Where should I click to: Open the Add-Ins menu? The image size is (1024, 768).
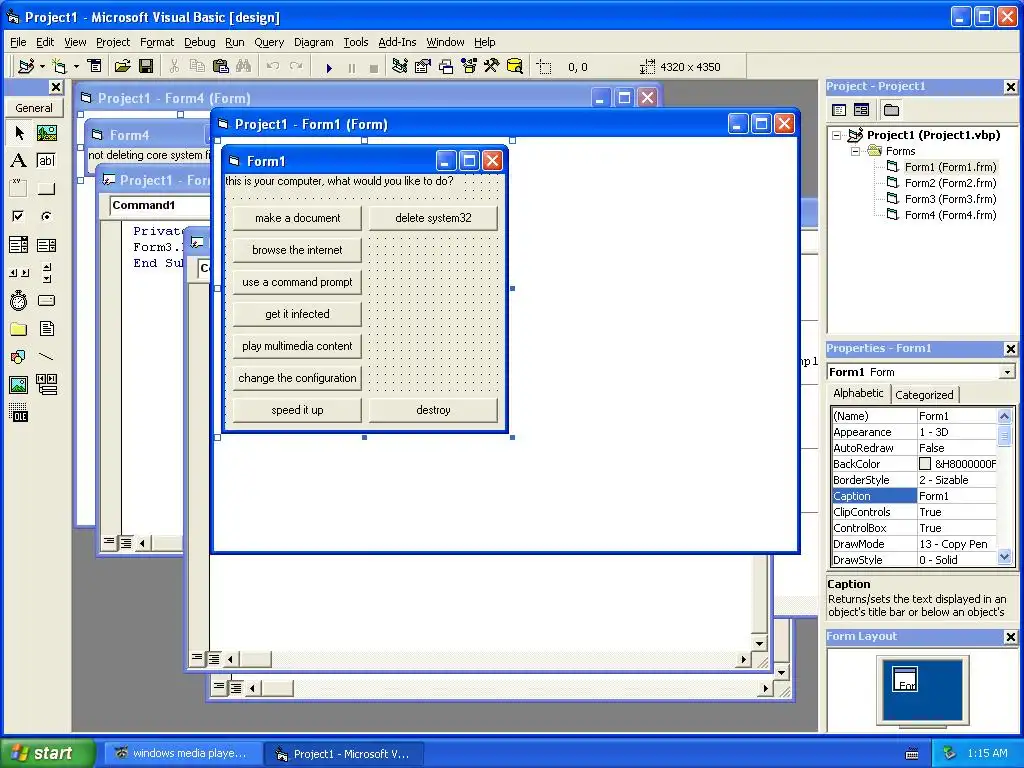click(397, 42)
